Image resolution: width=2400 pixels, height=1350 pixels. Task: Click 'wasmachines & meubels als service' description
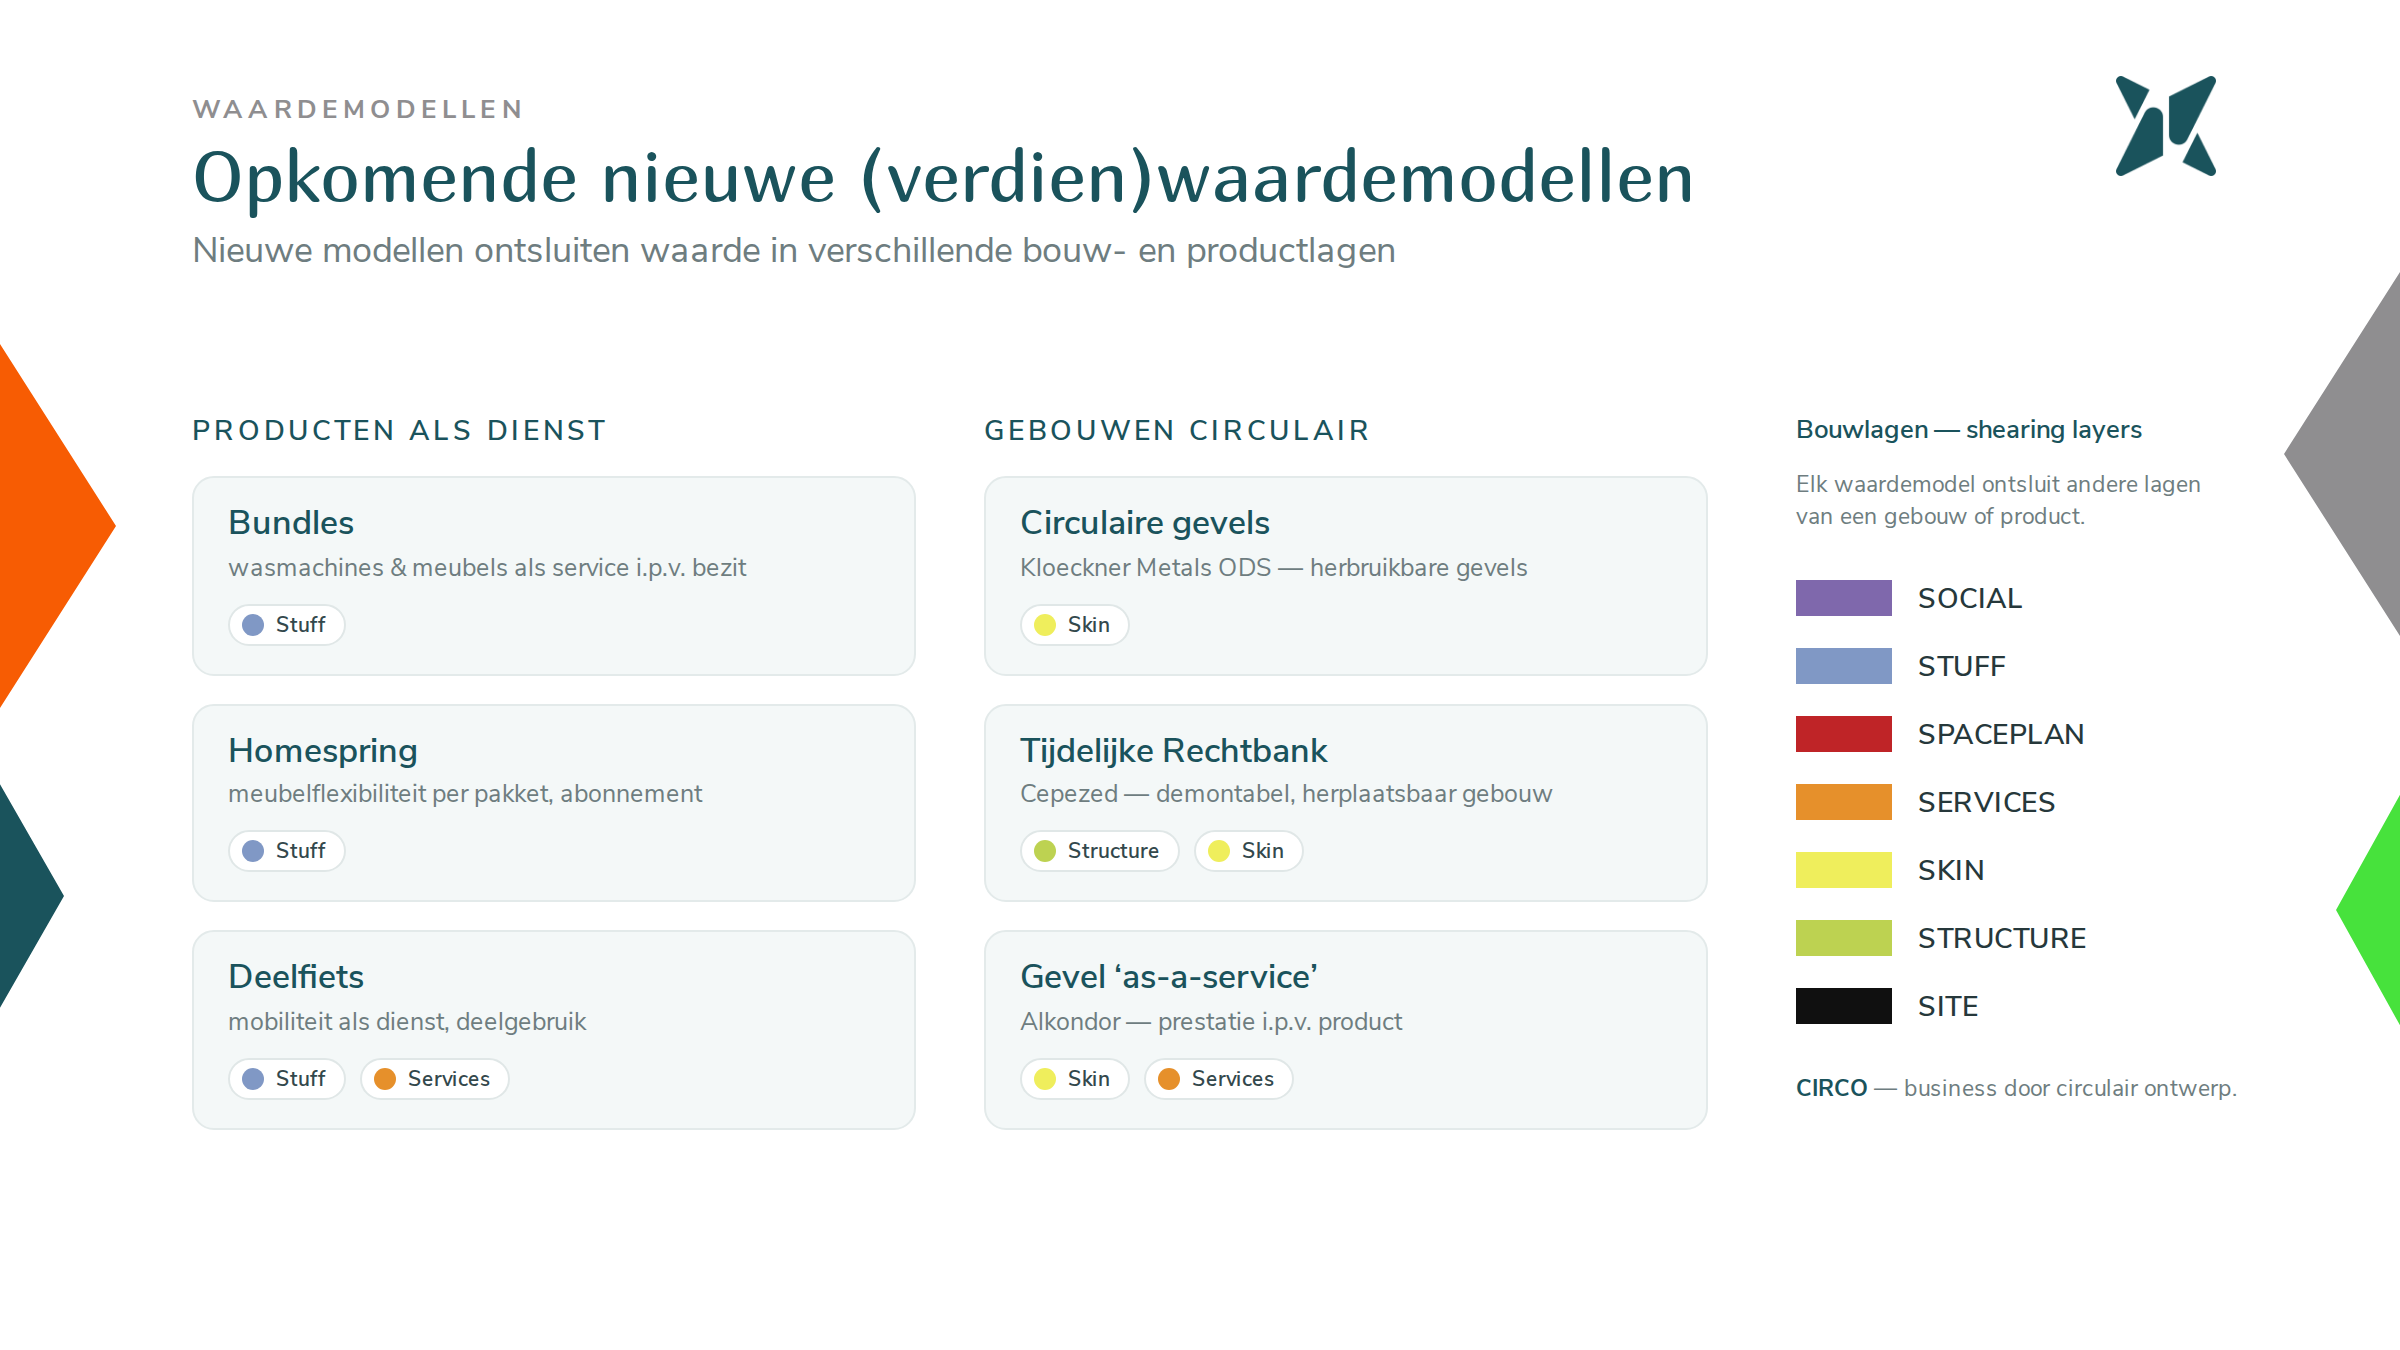click(x=487, y=568)
